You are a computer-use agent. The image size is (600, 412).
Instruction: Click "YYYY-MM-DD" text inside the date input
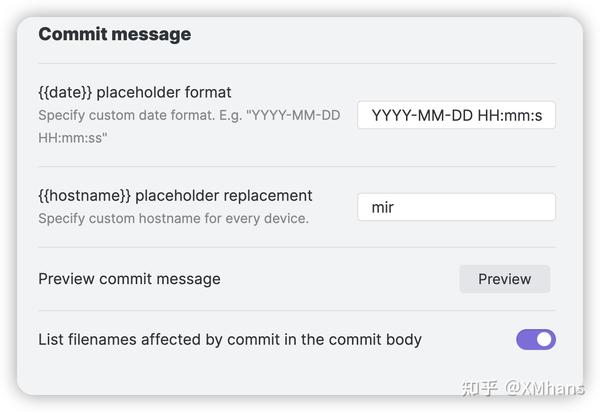pos(416,116)
